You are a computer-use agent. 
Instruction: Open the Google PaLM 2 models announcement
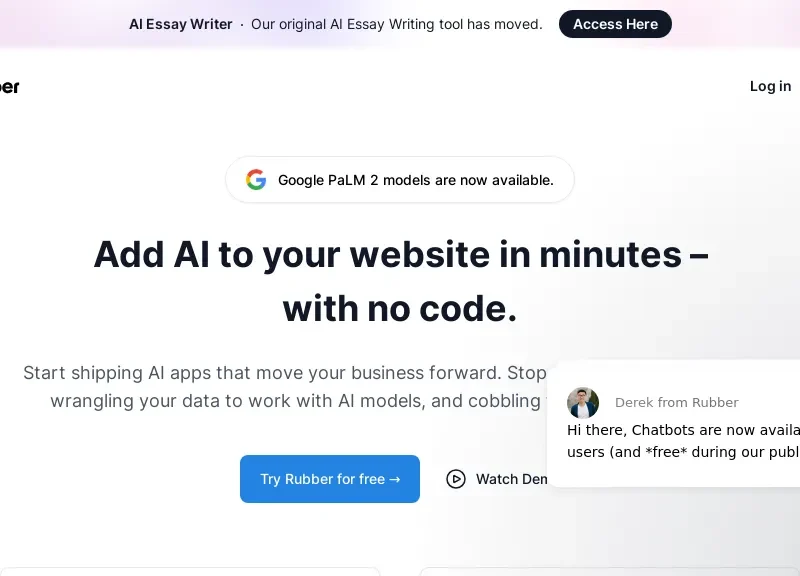pos(415,180)
